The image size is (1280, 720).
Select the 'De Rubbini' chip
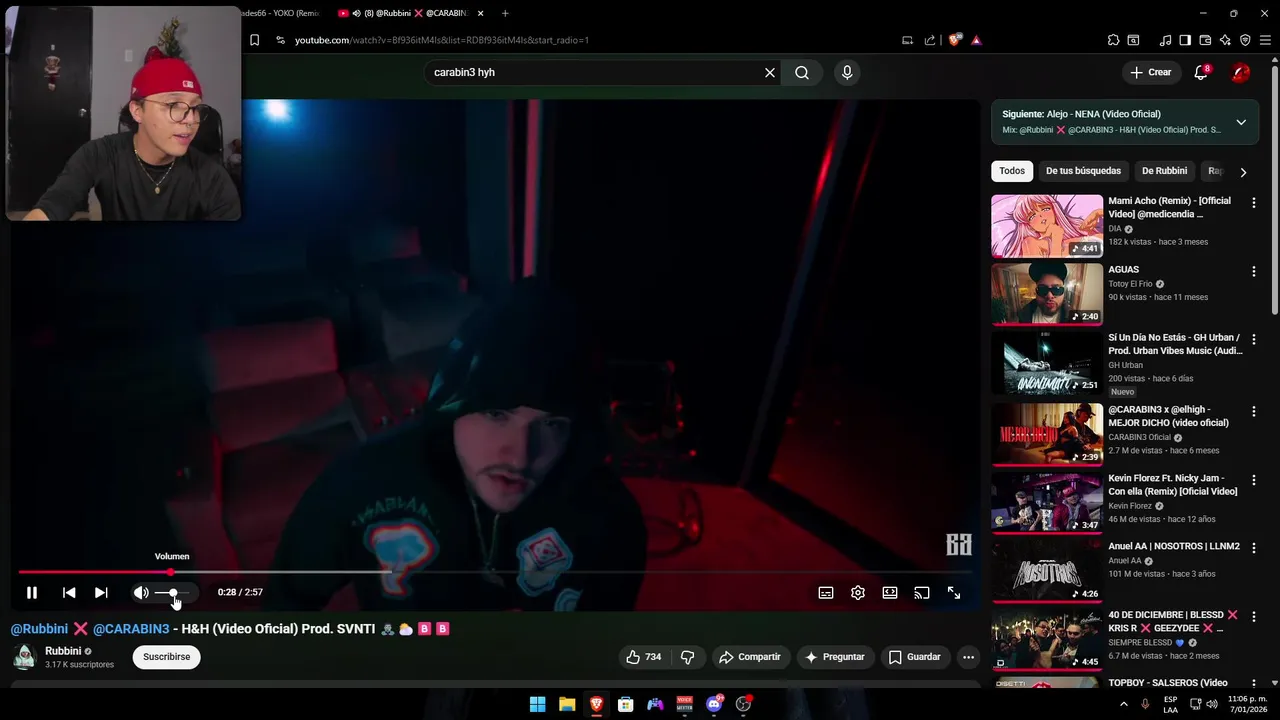point(1164,171)
